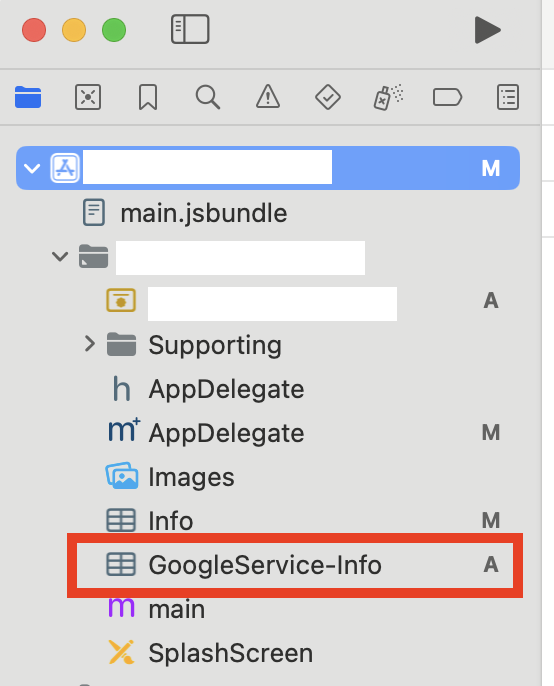This screenshot has height=686, width=554.
Task: Open the Report navigator list icon
Action: [x=508, y=97]
